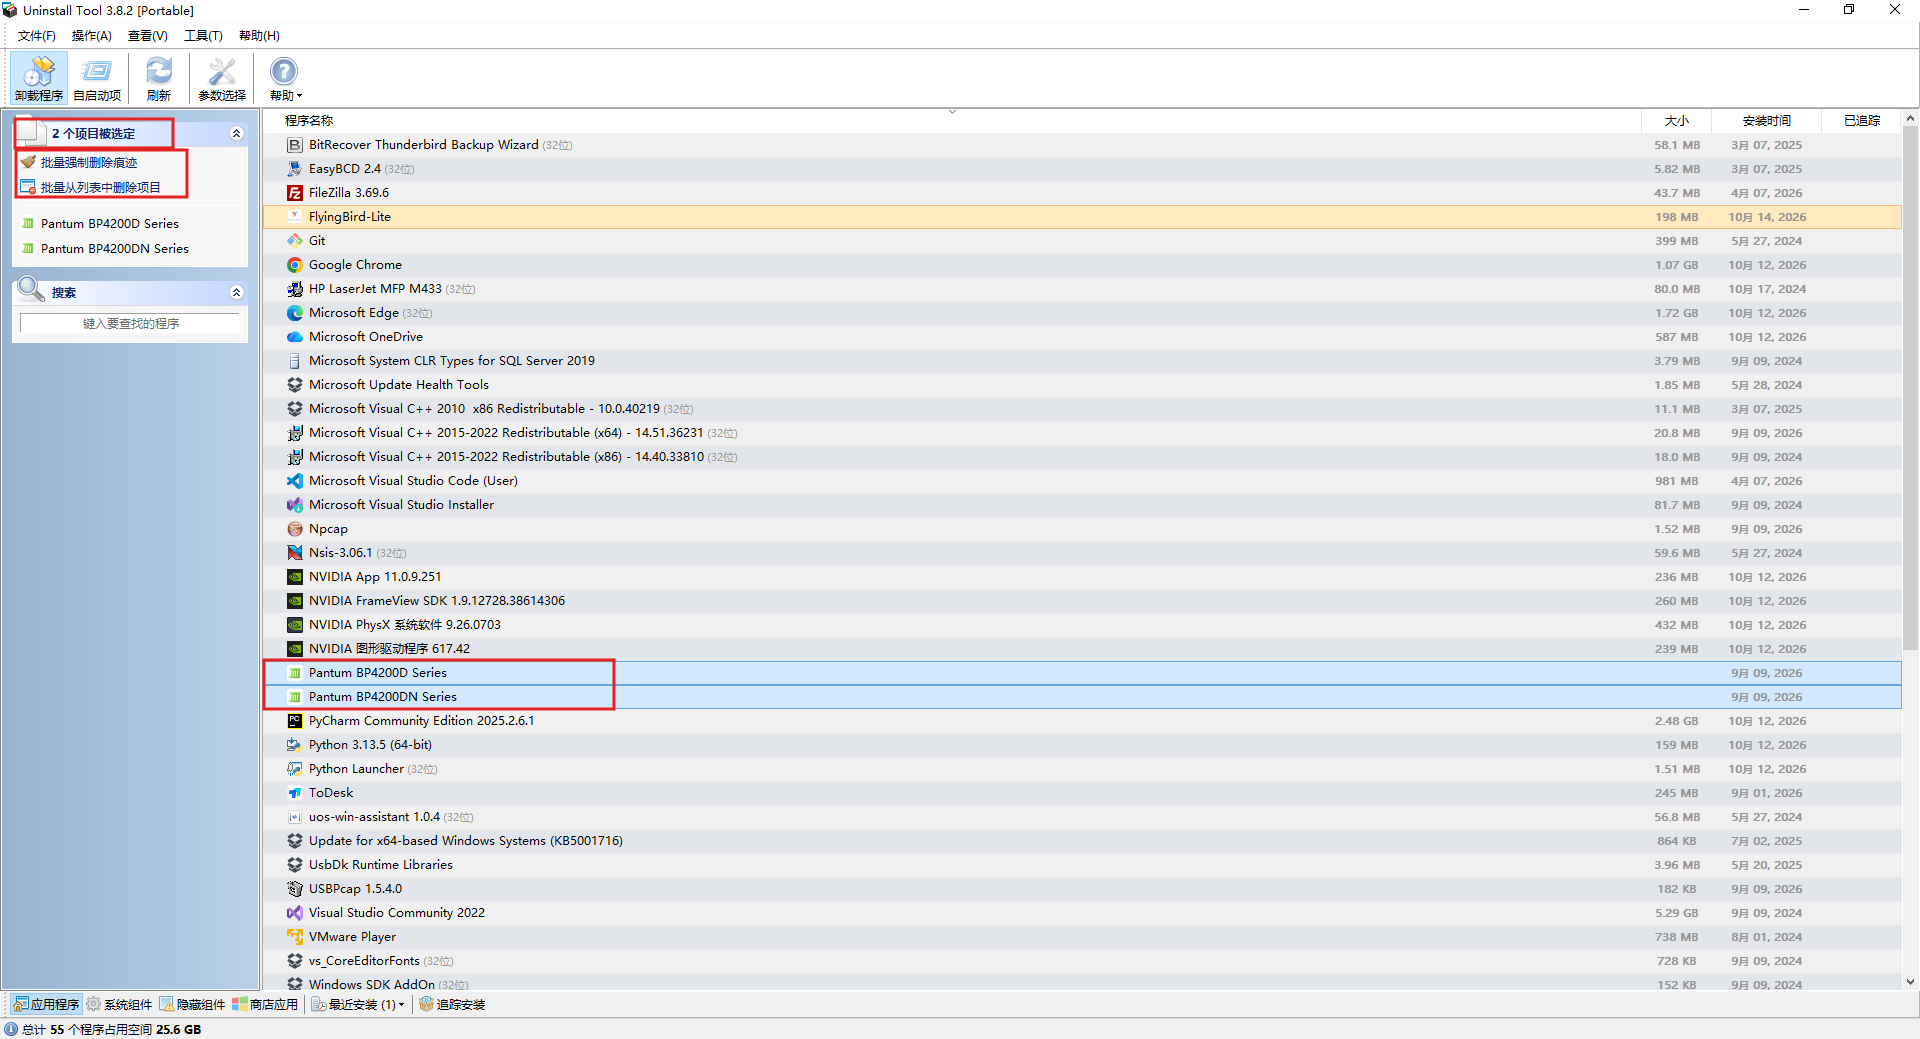The height and width of the screenshot is (1039, 1920).
Task: Select Pantum BP4200DN Series in sidebar
Action: tap(114, 249)
